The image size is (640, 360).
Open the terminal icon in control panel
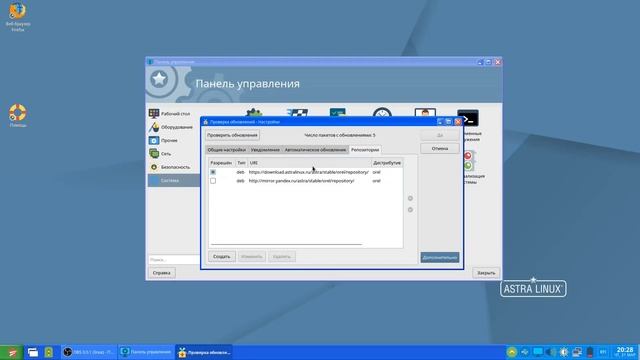[468, 118]
